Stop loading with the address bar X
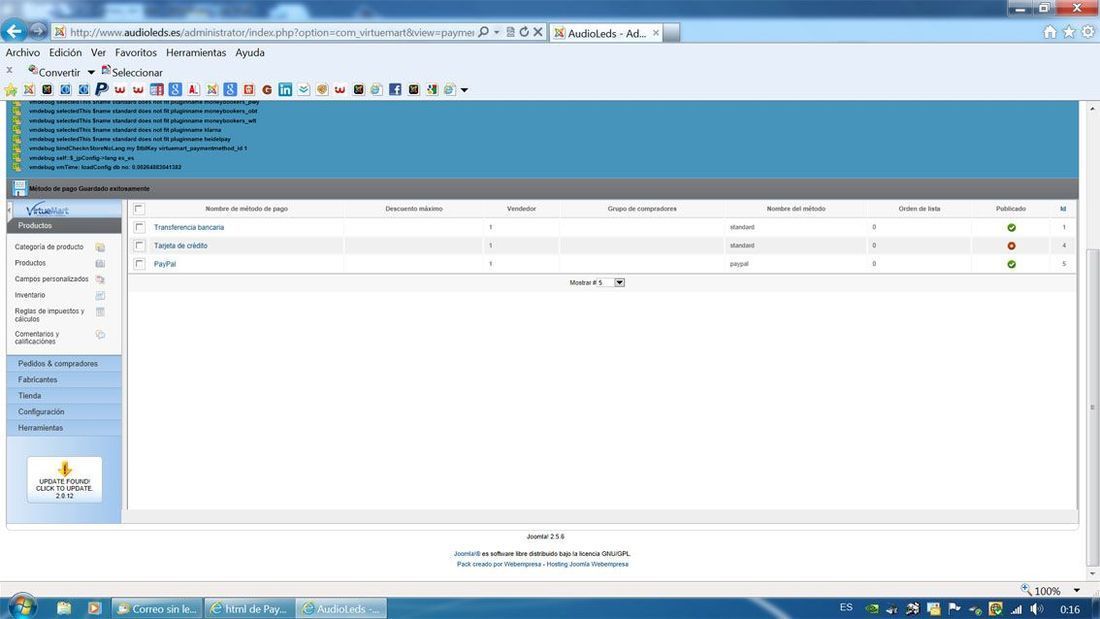This screenshot has height=619, width=1100. click(x=538, y=32)
